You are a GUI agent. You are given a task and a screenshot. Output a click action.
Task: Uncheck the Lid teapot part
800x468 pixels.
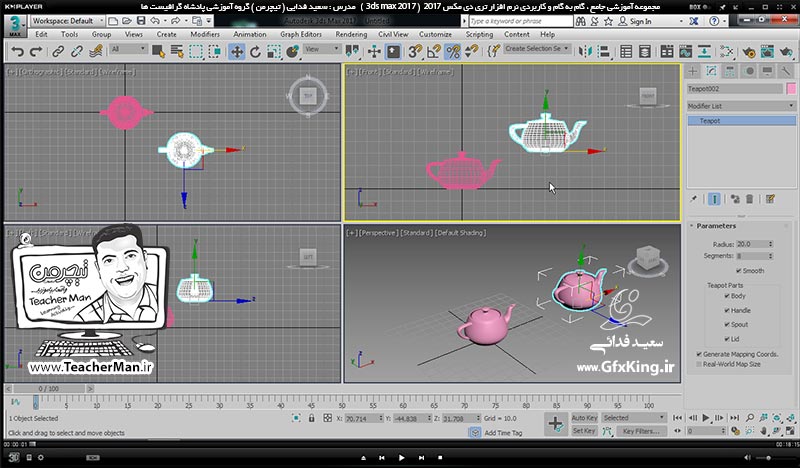tap(727, 339)
